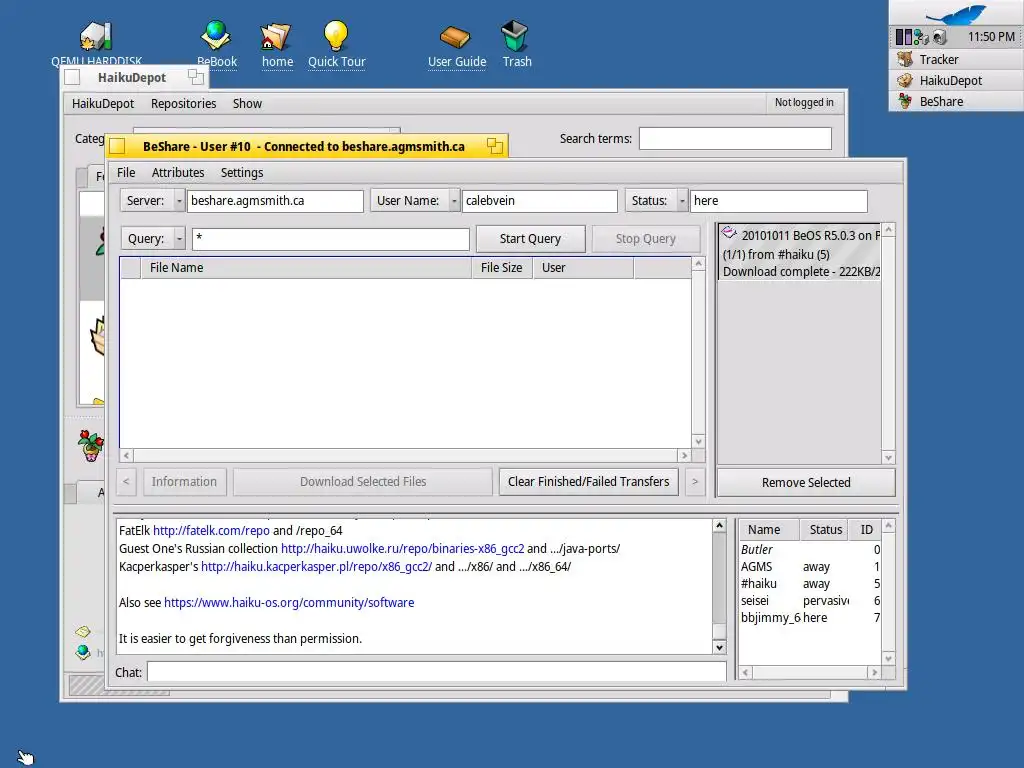Open the User Guide book icon
Screen dimensions: 1024x768
point(455,37)
